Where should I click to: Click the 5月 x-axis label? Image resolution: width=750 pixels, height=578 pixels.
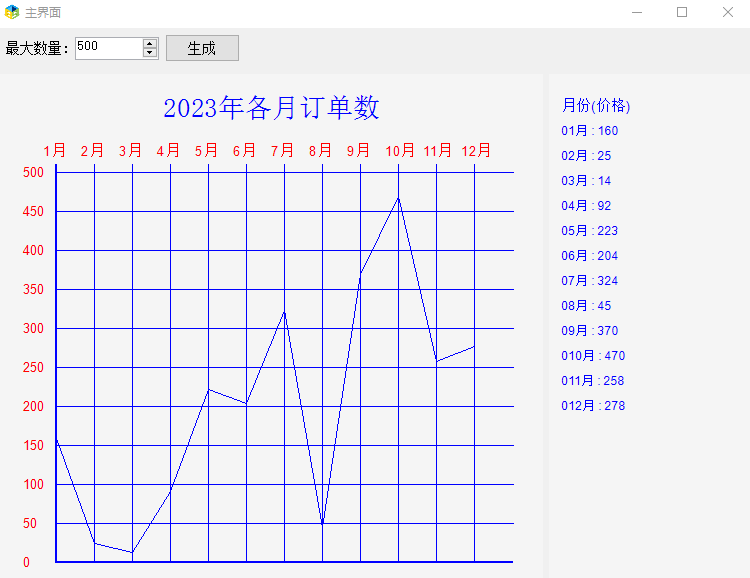point(207,151)
